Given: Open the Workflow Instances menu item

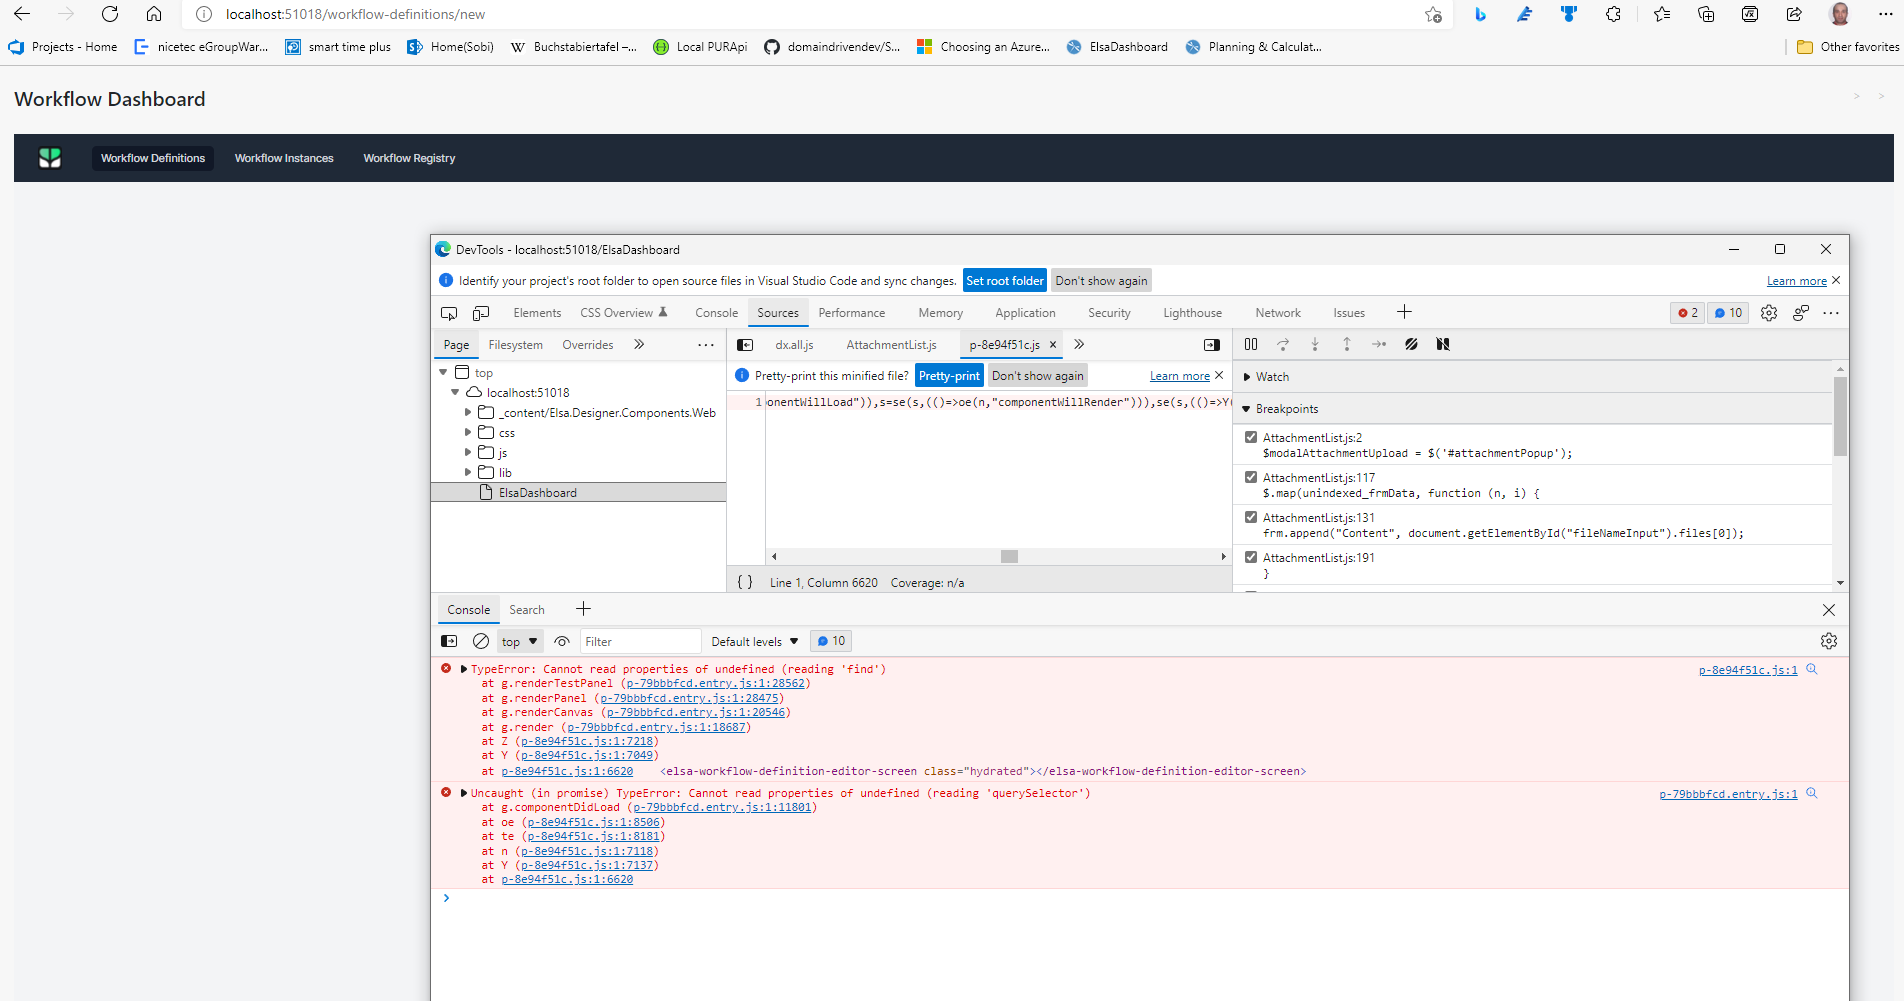Looking at the screenshot, I should (x=284, y=158).
